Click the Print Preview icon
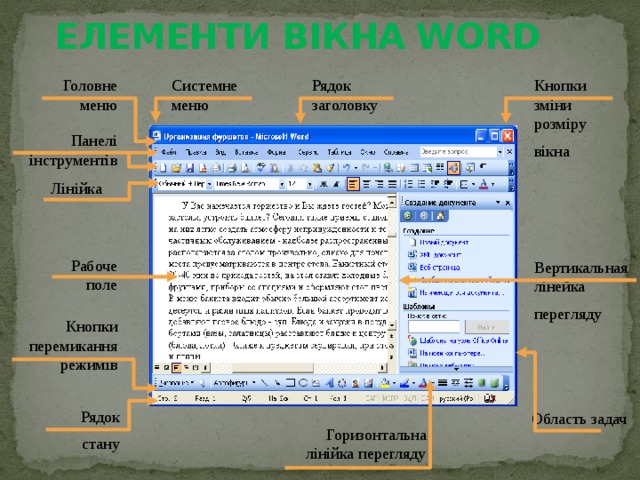 (245, 167)
